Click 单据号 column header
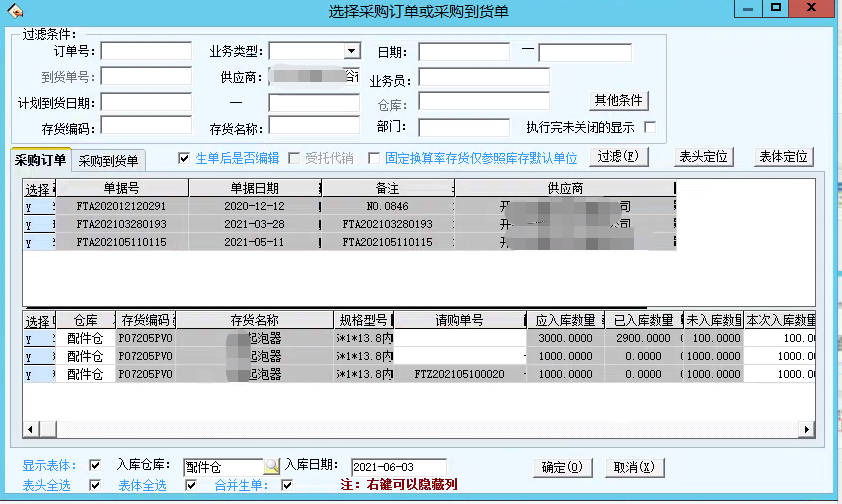The width and height of the screenshot is (842, 504). [x=121, y=188]
